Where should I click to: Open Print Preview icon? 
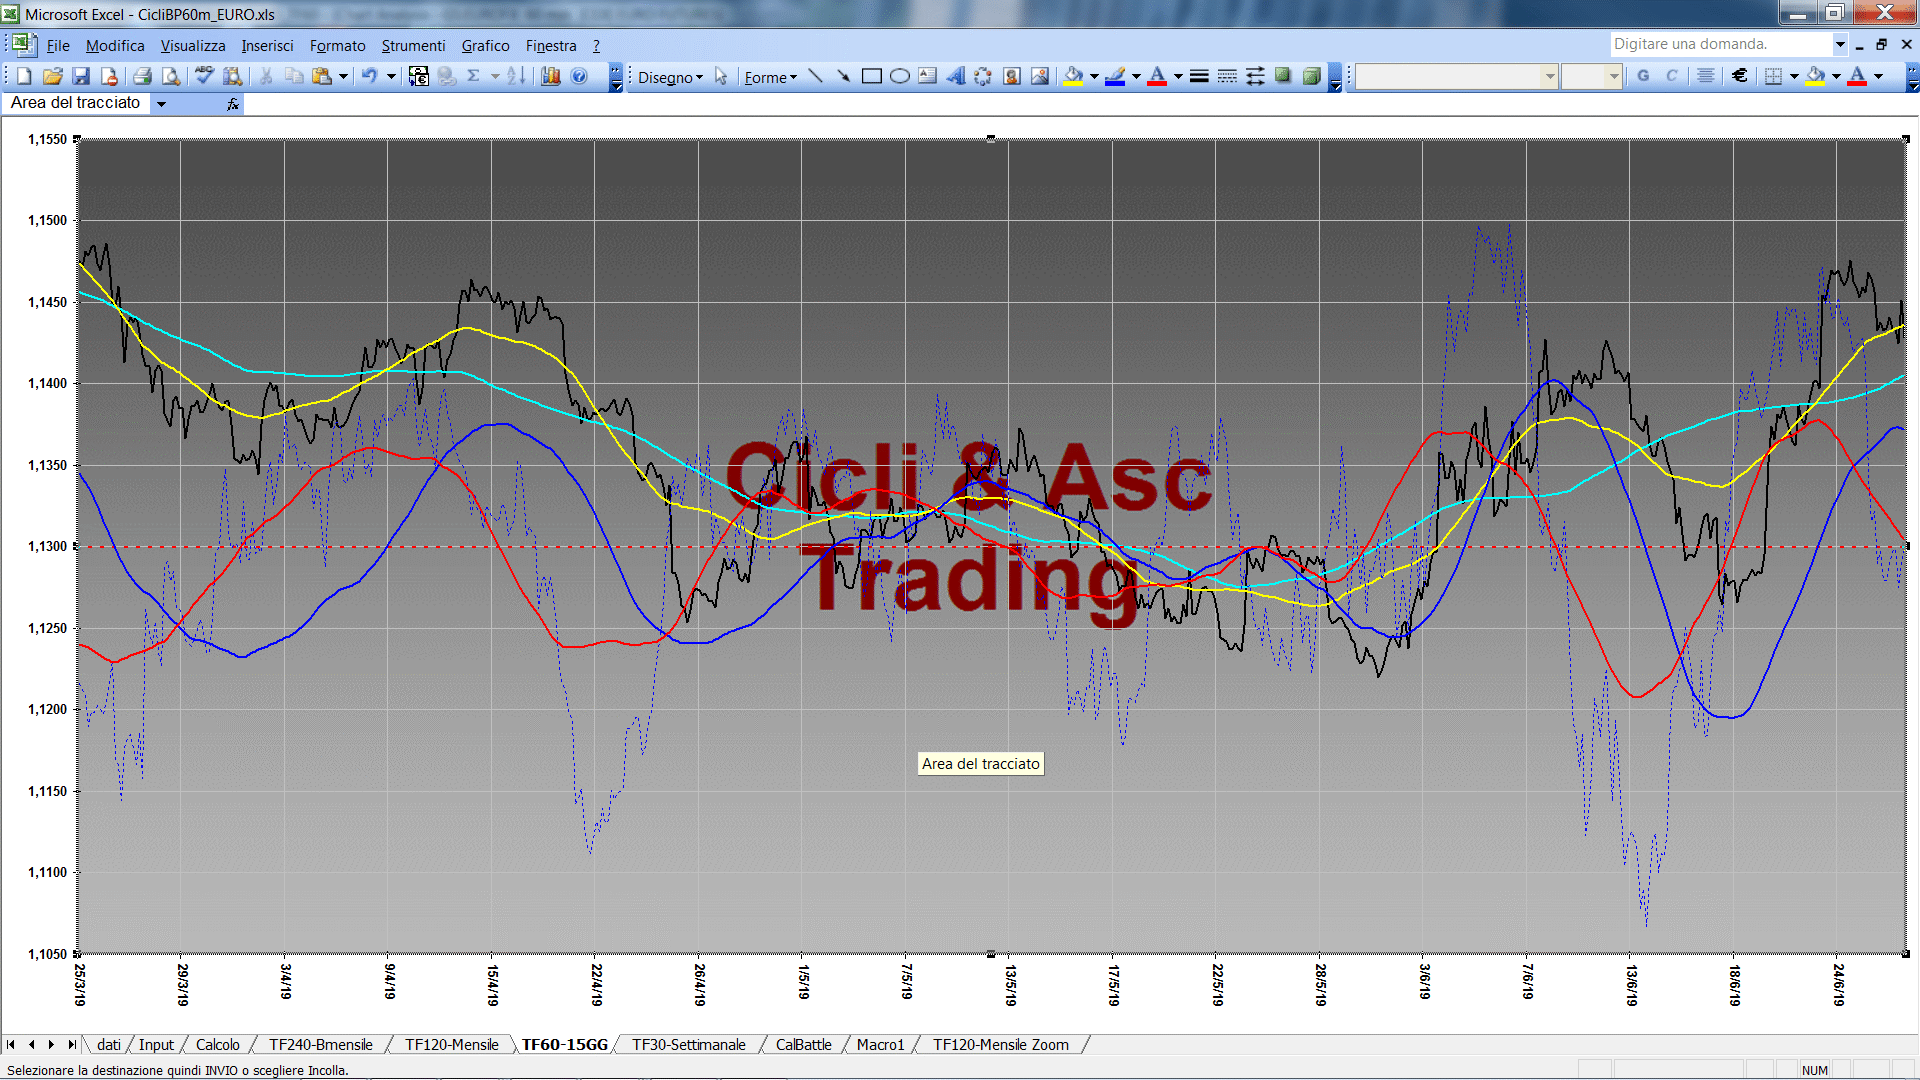171,76
